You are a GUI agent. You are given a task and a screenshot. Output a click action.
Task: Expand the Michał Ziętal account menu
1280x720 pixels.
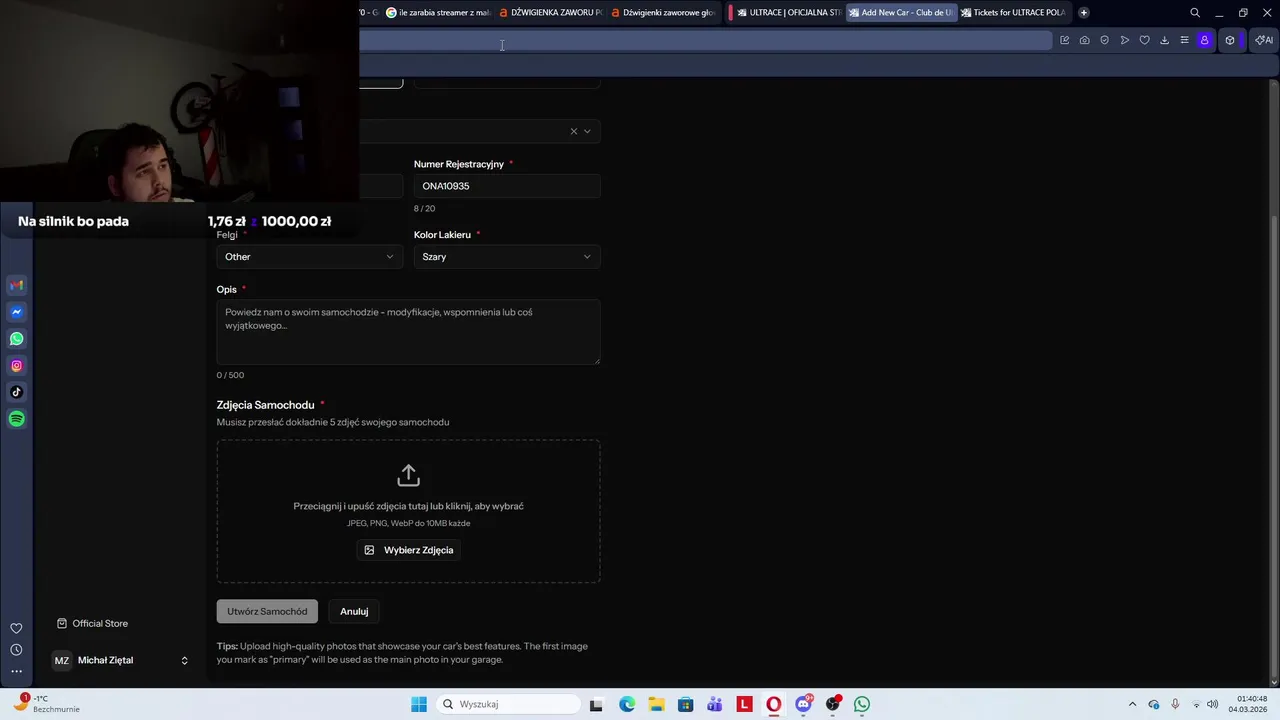(x=120, y=660)
